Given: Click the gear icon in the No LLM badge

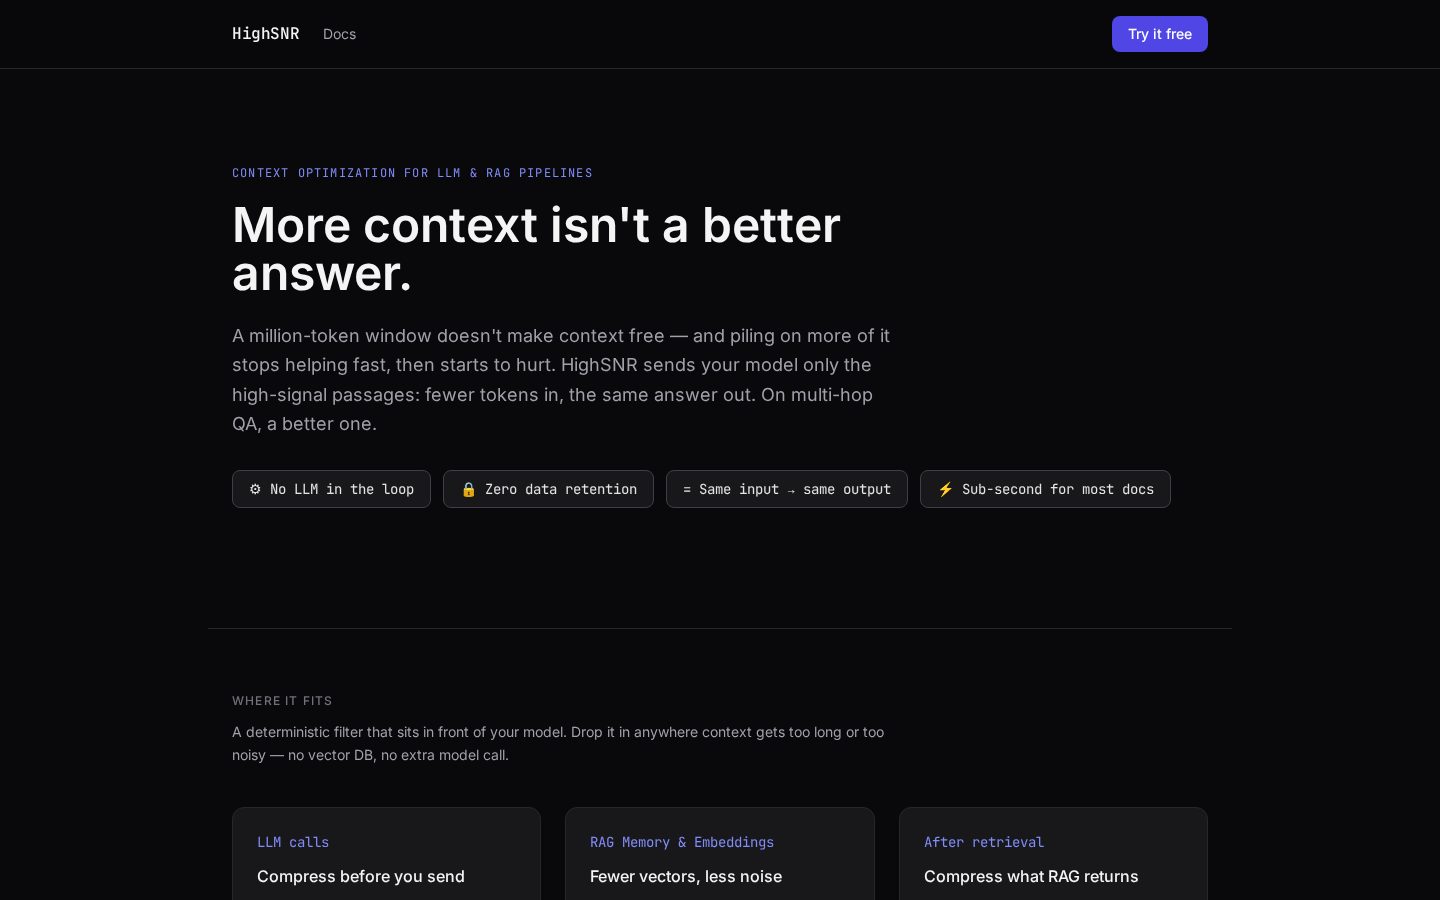Looking at the screenshot, I should 255,489.
